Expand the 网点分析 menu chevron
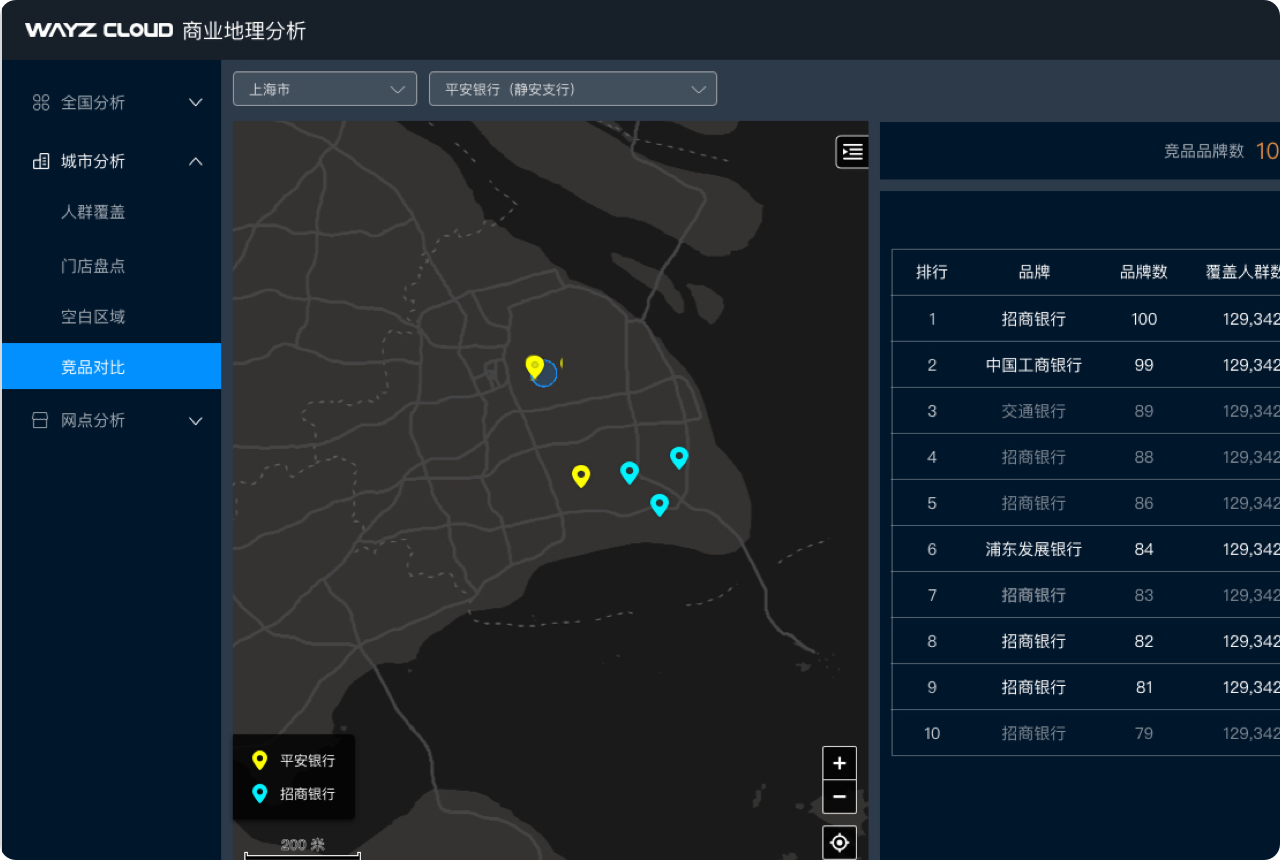1280x860 pixels. (x=196, y=421)
